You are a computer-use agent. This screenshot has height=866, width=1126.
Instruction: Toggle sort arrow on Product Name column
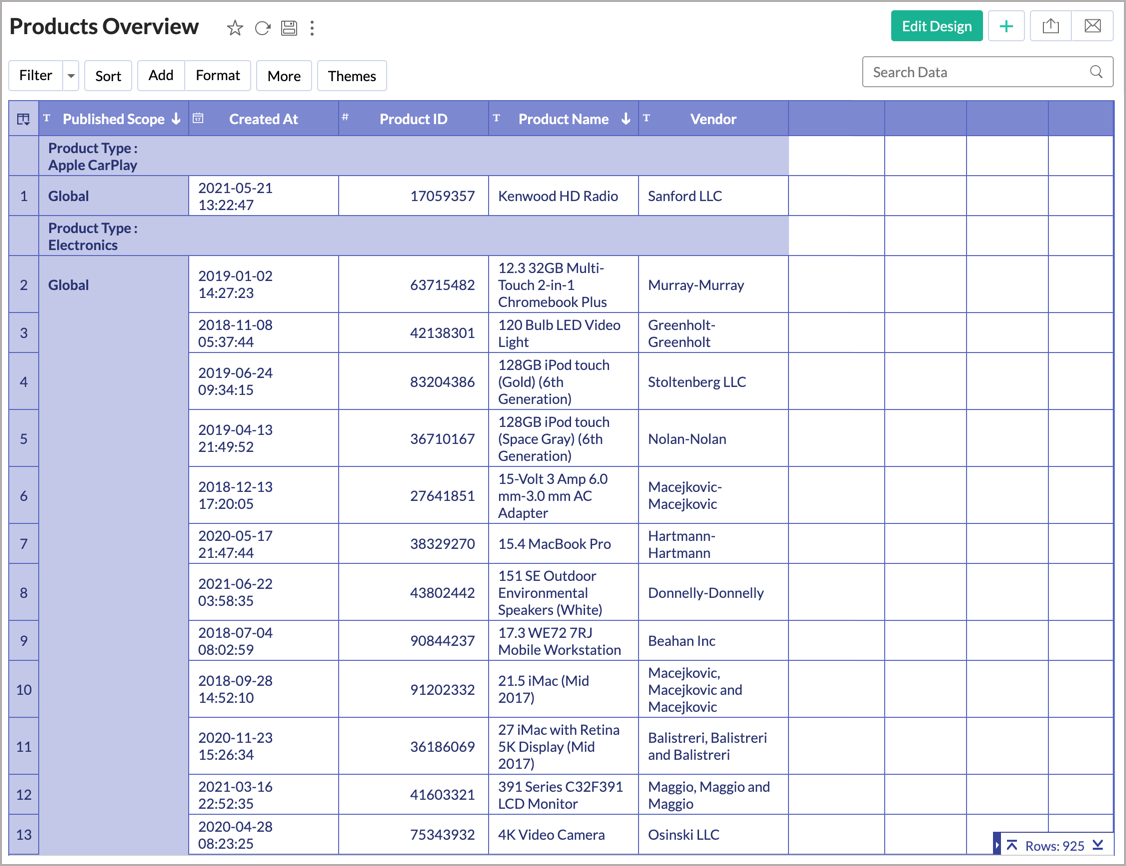(626, 119)
